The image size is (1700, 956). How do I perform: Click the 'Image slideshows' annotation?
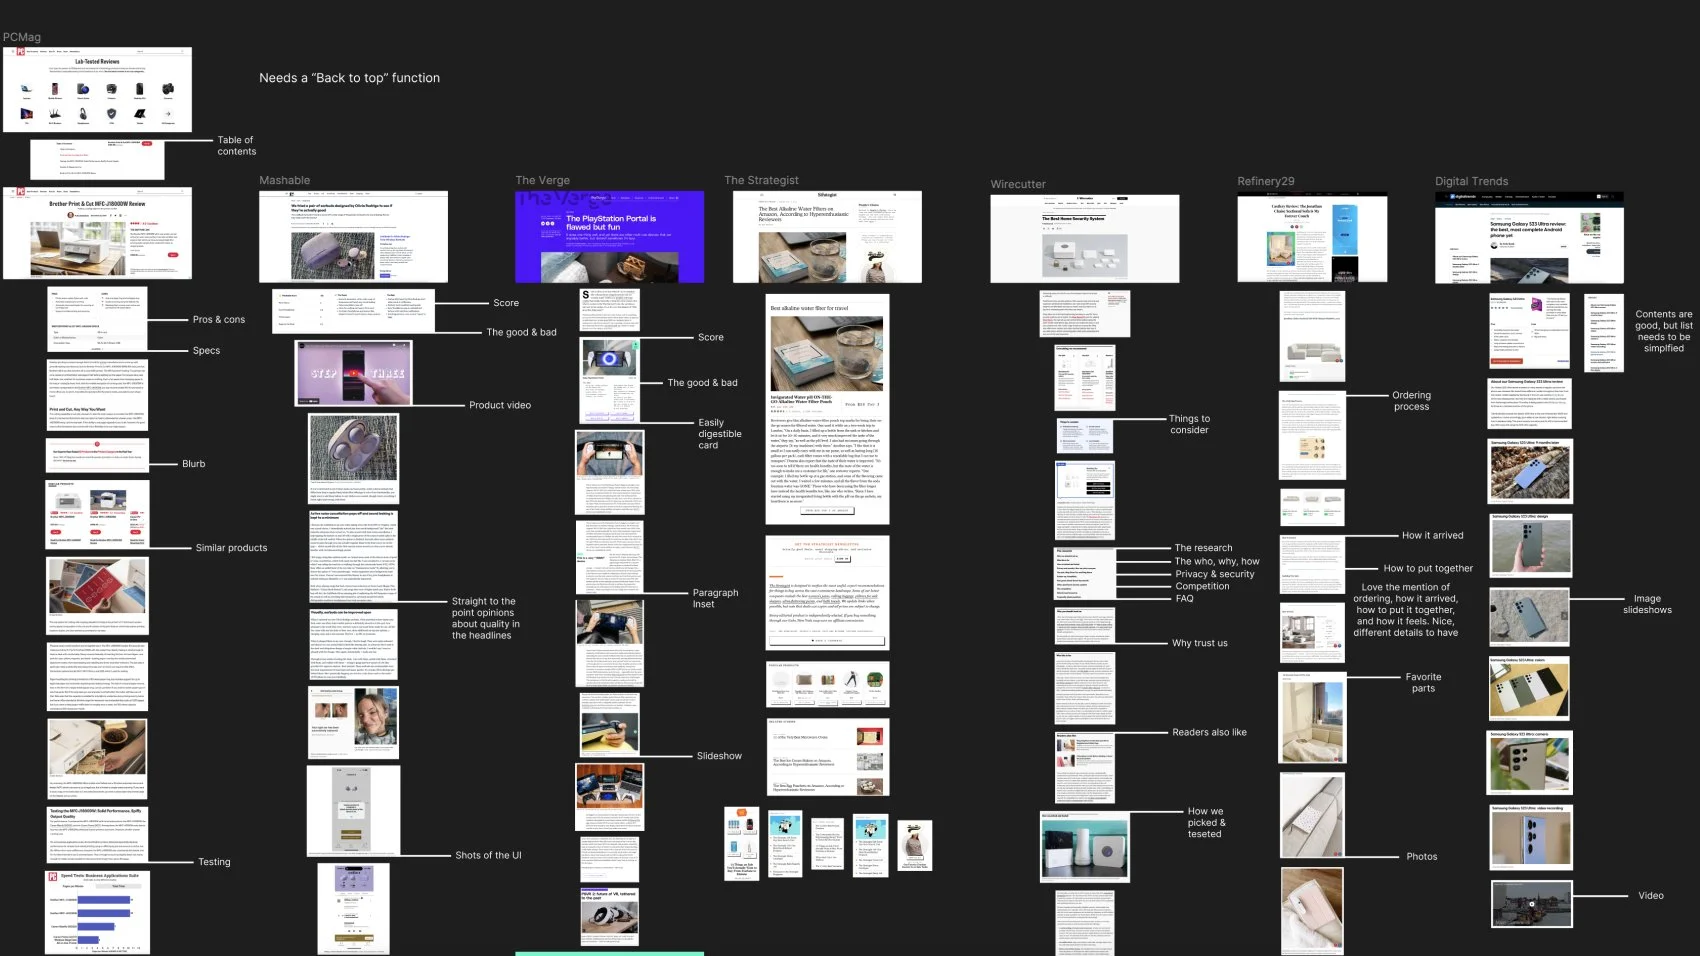click(x=1647, y=604)
